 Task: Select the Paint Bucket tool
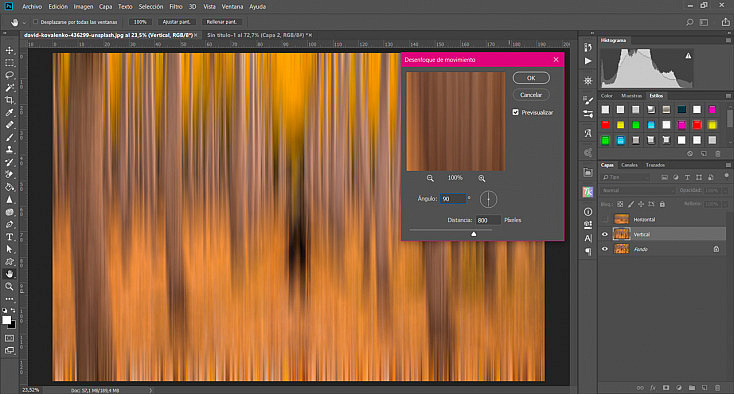point(9,187)
